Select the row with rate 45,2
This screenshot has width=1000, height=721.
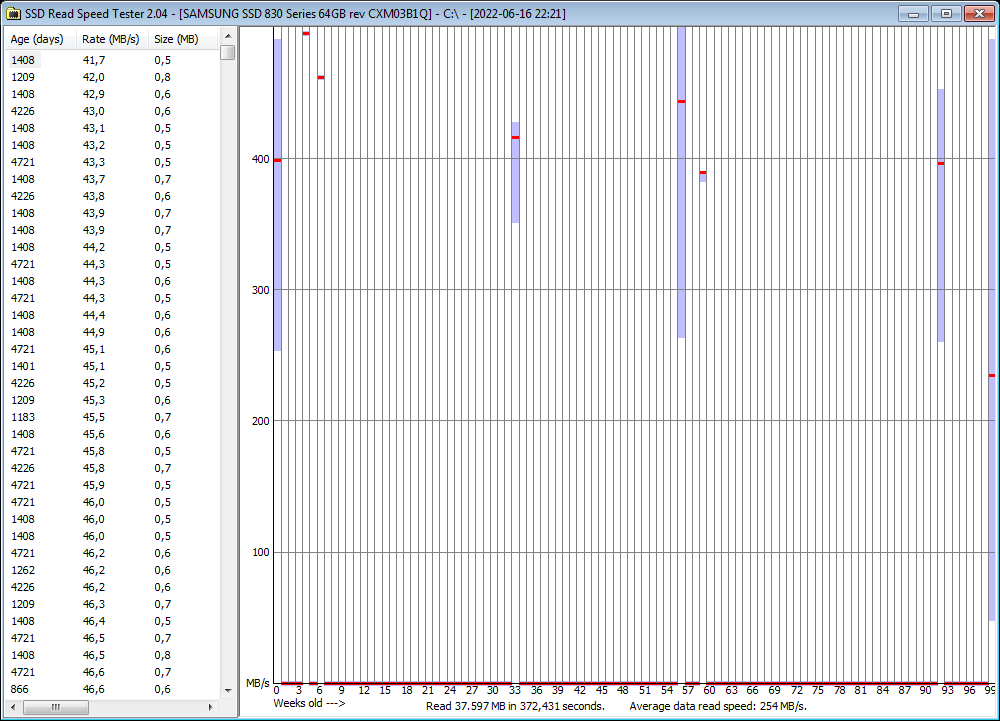pos(112,383)
